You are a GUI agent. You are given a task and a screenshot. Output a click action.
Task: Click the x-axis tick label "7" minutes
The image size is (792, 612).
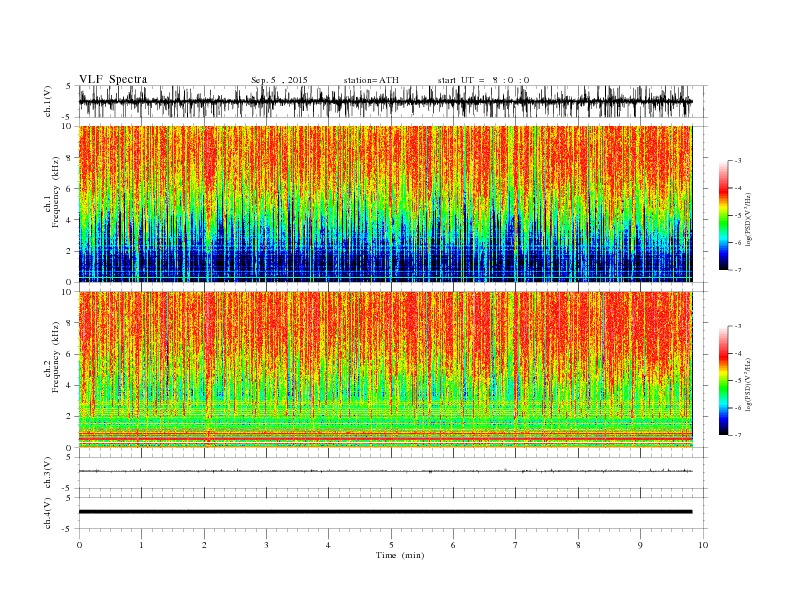(516, 545)
